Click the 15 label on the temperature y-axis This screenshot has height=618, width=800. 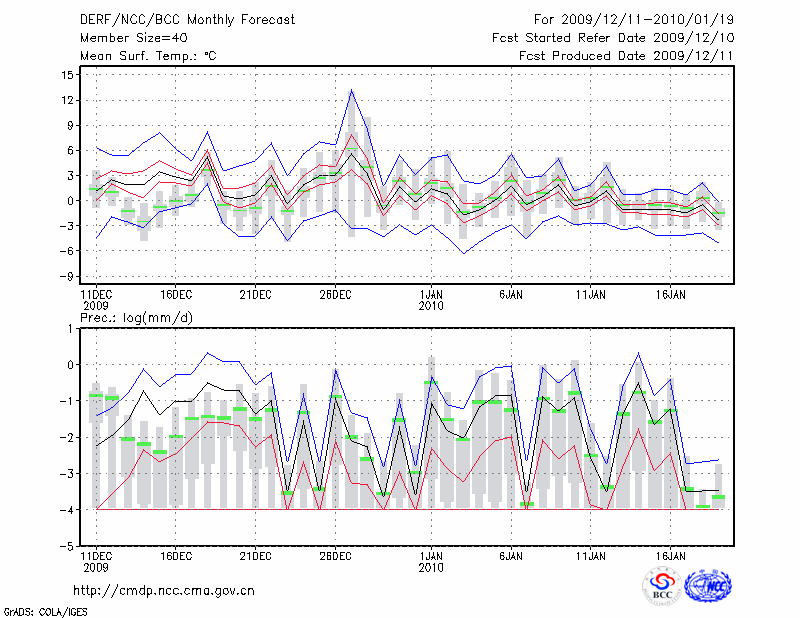[x=67, y=75]
